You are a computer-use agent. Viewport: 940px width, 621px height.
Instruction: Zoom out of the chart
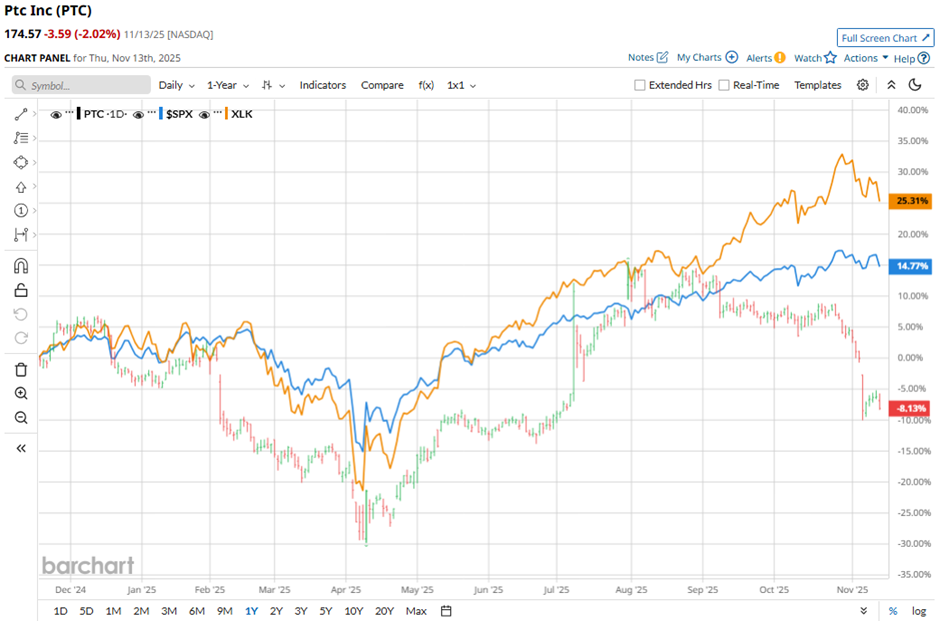pyautogui.click(x=21, y=418)
